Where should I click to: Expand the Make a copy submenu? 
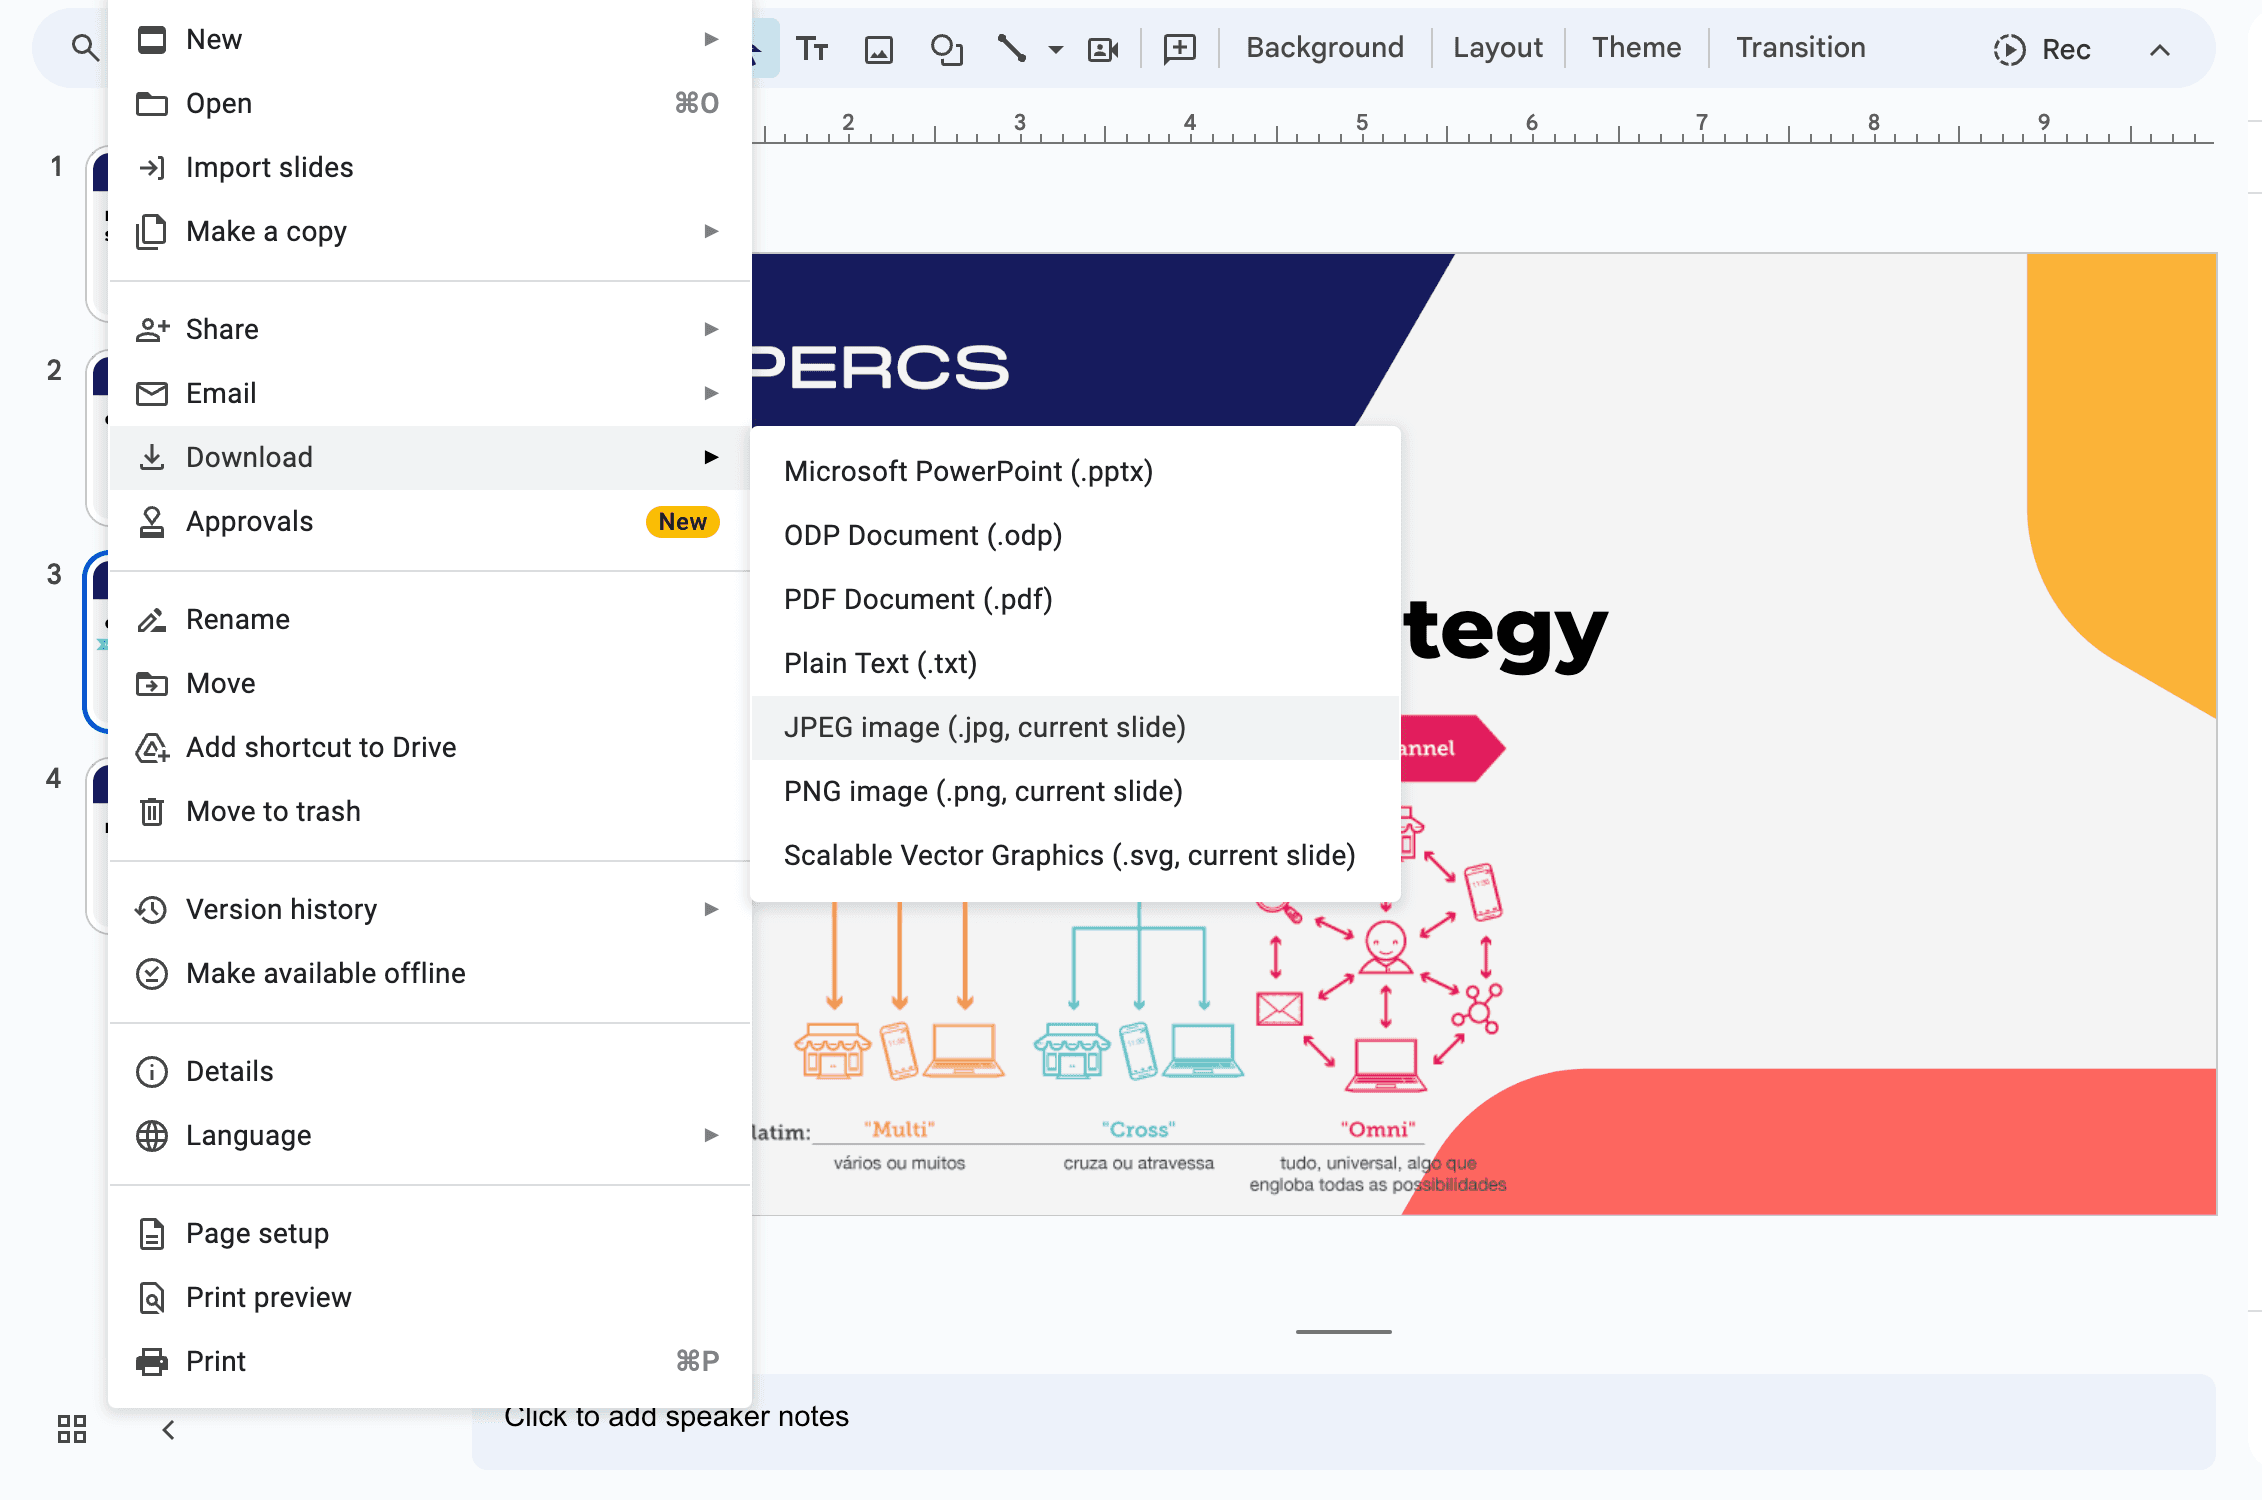click(x=430, y=231)
